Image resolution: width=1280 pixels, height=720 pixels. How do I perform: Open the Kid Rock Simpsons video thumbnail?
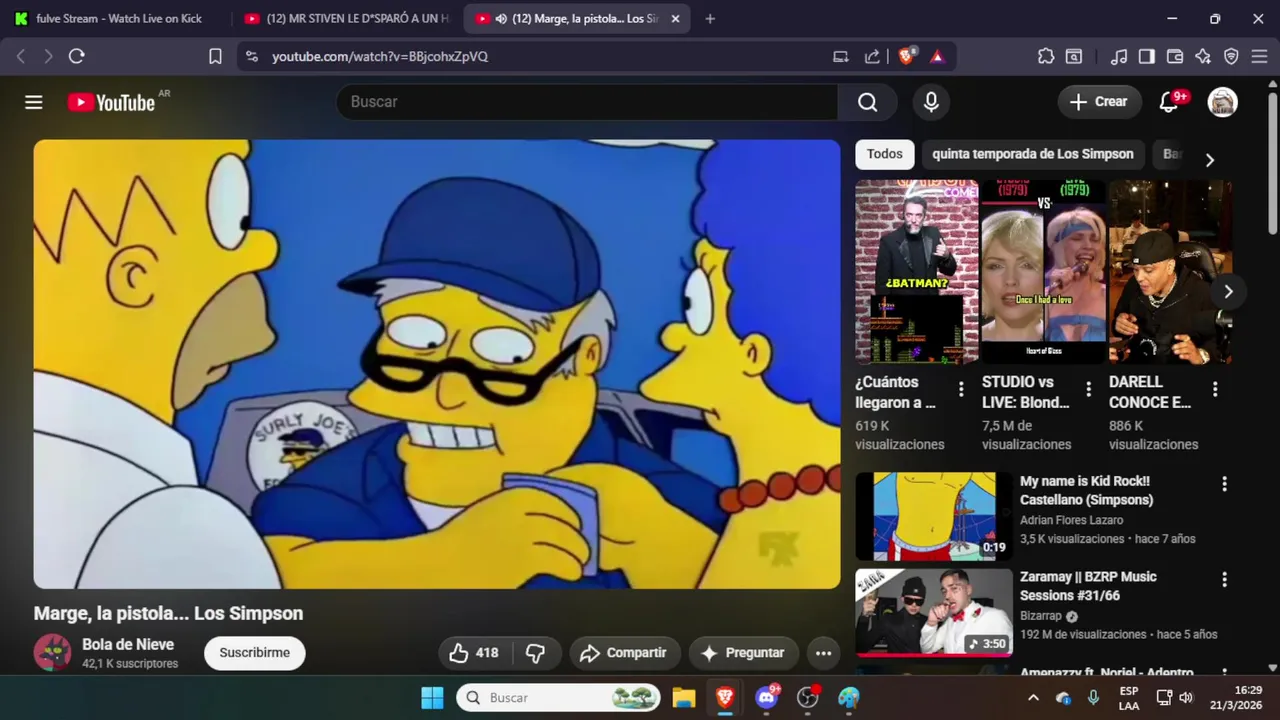(x=934, y=517)
